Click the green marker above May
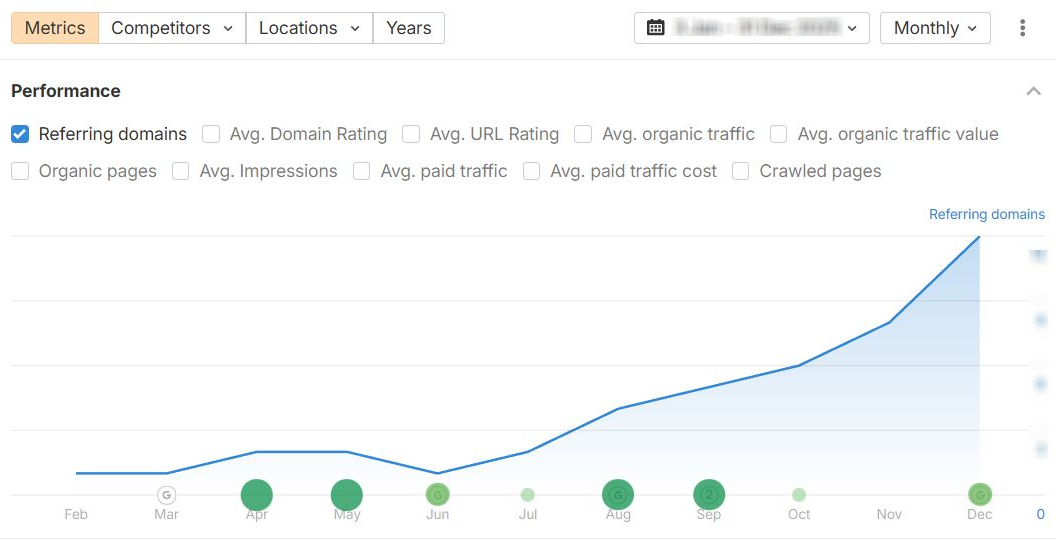This screenshot has height=540, width=1056. click(x=347, y=495)
